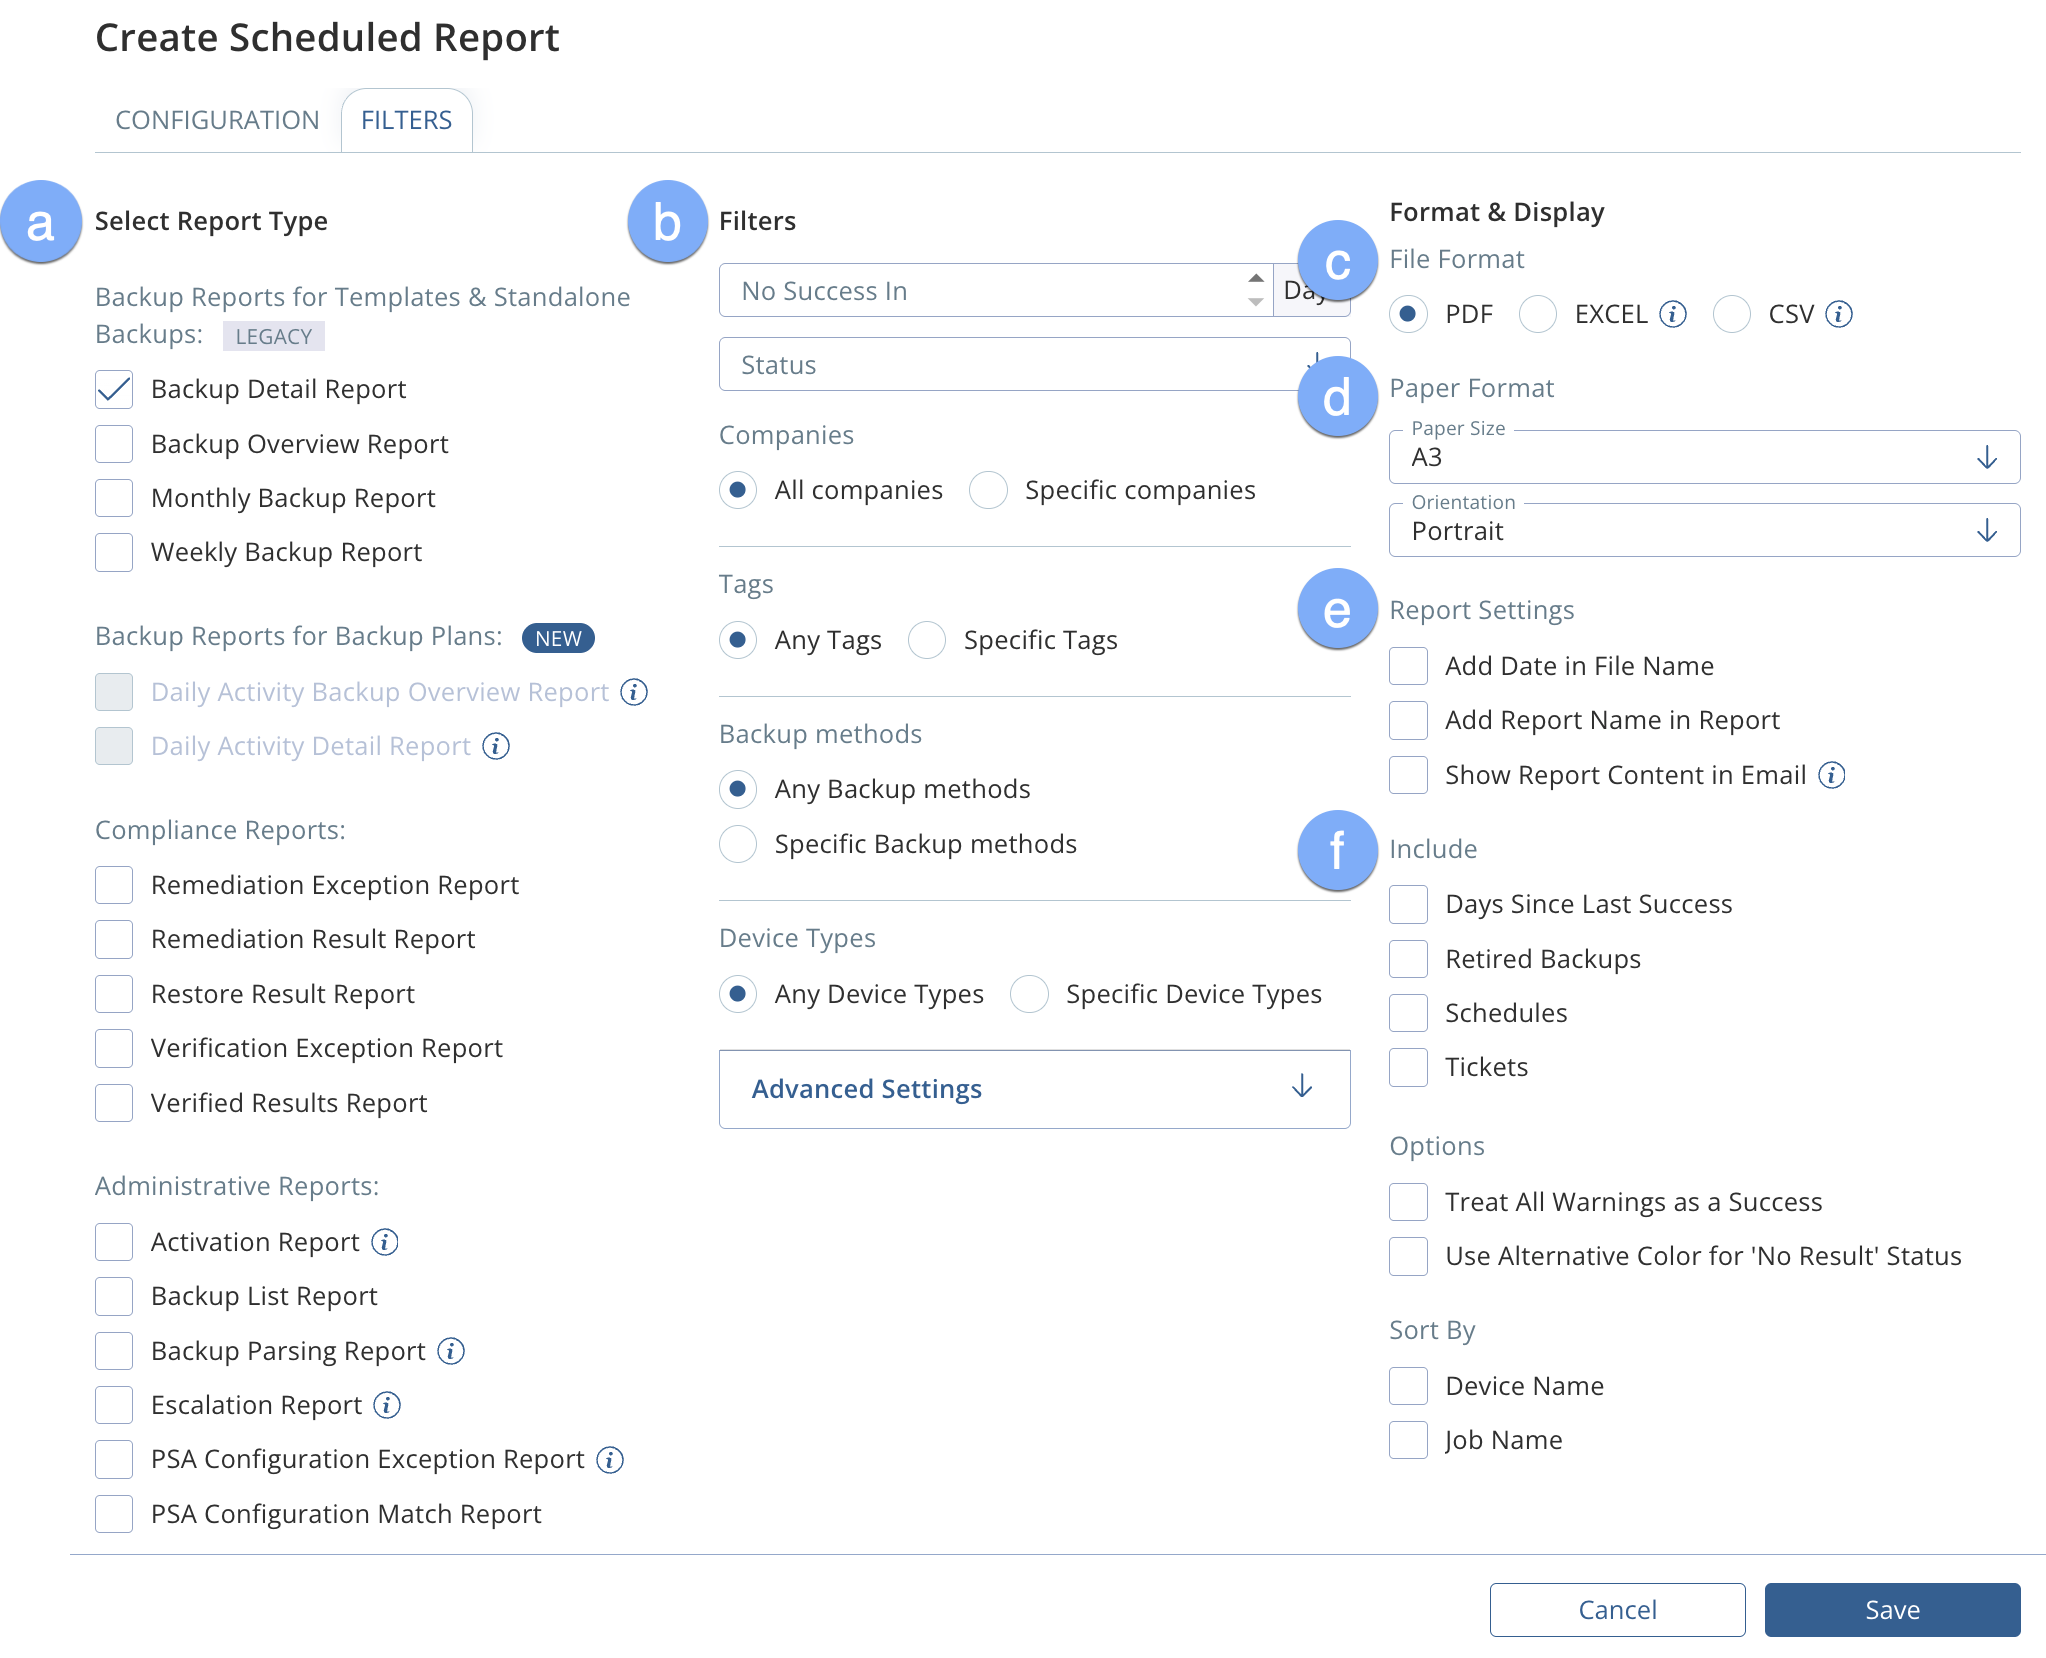Open the Paper Size dropdown
The width and height of the screenshot is (2046, 1658).
tap(1704, 458)
